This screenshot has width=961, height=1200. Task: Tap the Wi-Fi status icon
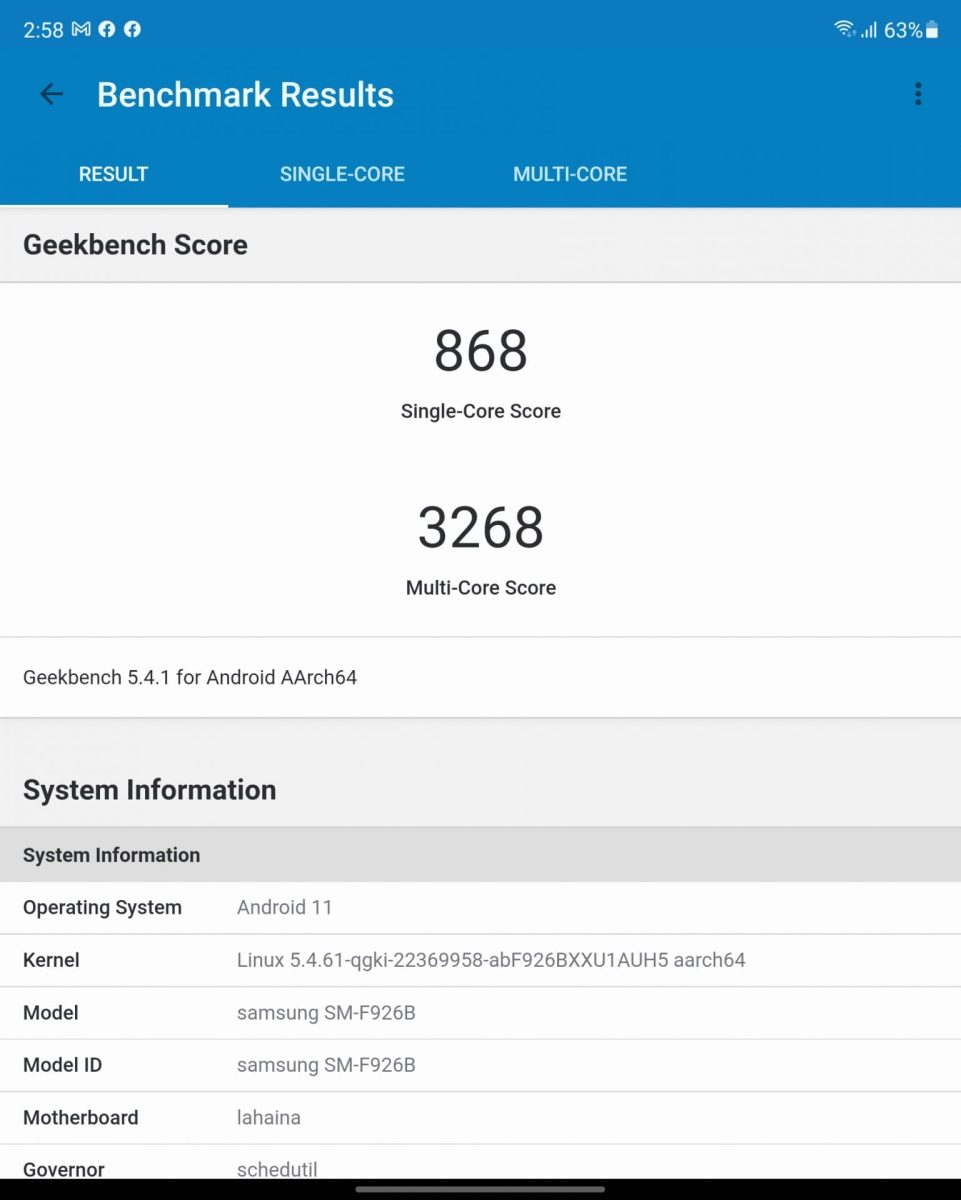pyautogui.click(x=845, y=29)
